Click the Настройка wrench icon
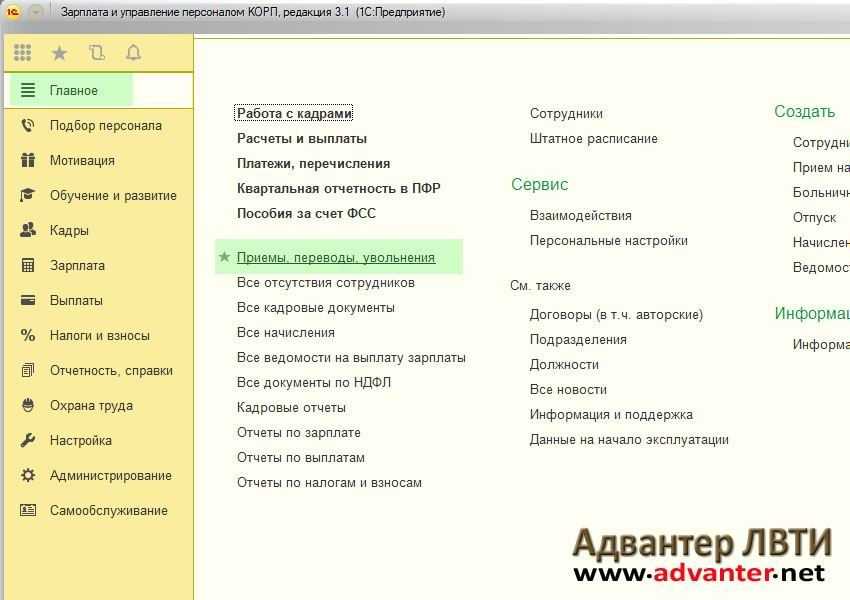Screen dimensions: 850x600 click(28, 440)
